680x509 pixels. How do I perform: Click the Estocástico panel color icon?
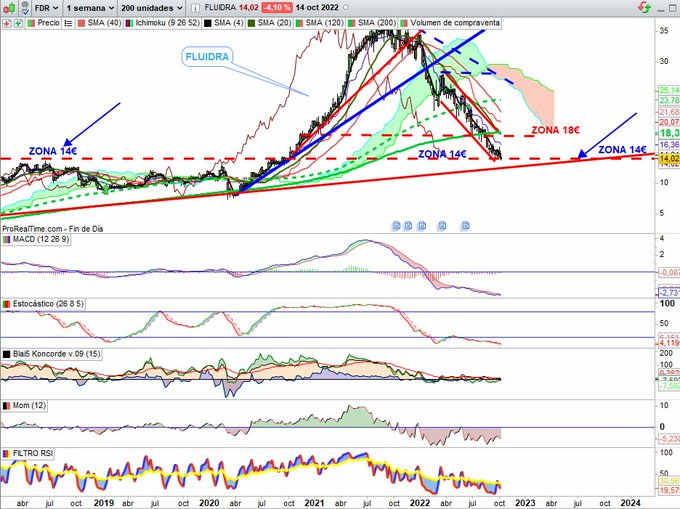point(7,304)
